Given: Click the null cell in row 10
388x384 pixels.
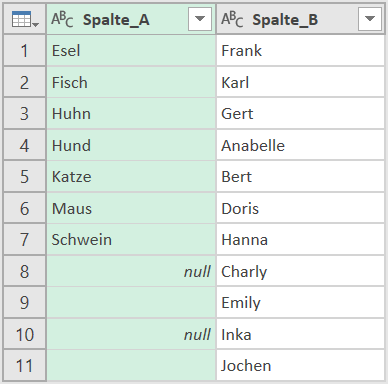Looking at the screenshot, I should tap(131, 334).
